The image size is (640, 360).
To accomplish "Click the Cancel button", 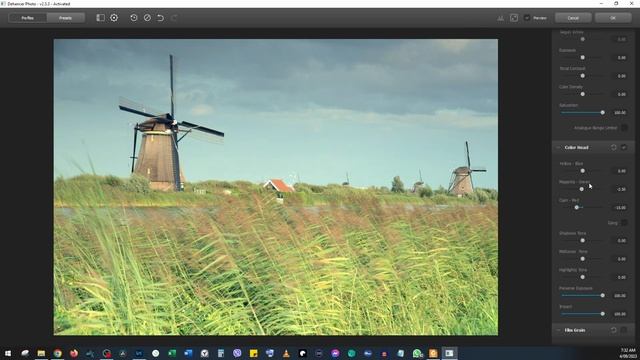I will pos(573,18).
